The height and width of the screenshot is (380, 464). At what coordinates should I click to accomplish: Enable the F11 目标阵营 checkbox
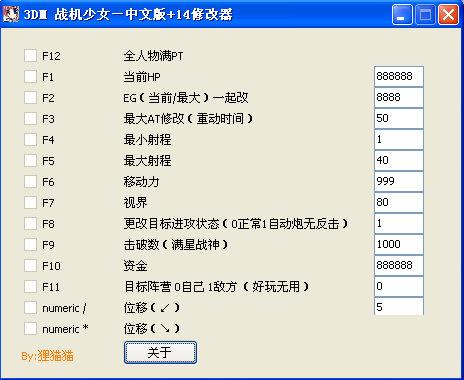tap(30, 287)
